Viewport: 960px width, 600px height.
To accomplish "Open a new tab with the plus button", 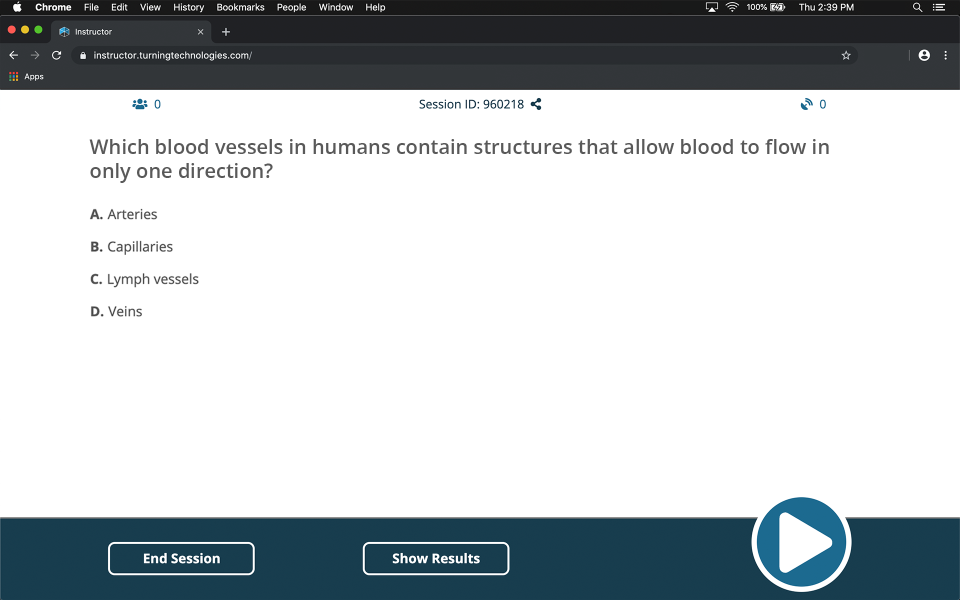I will point(226,32).
